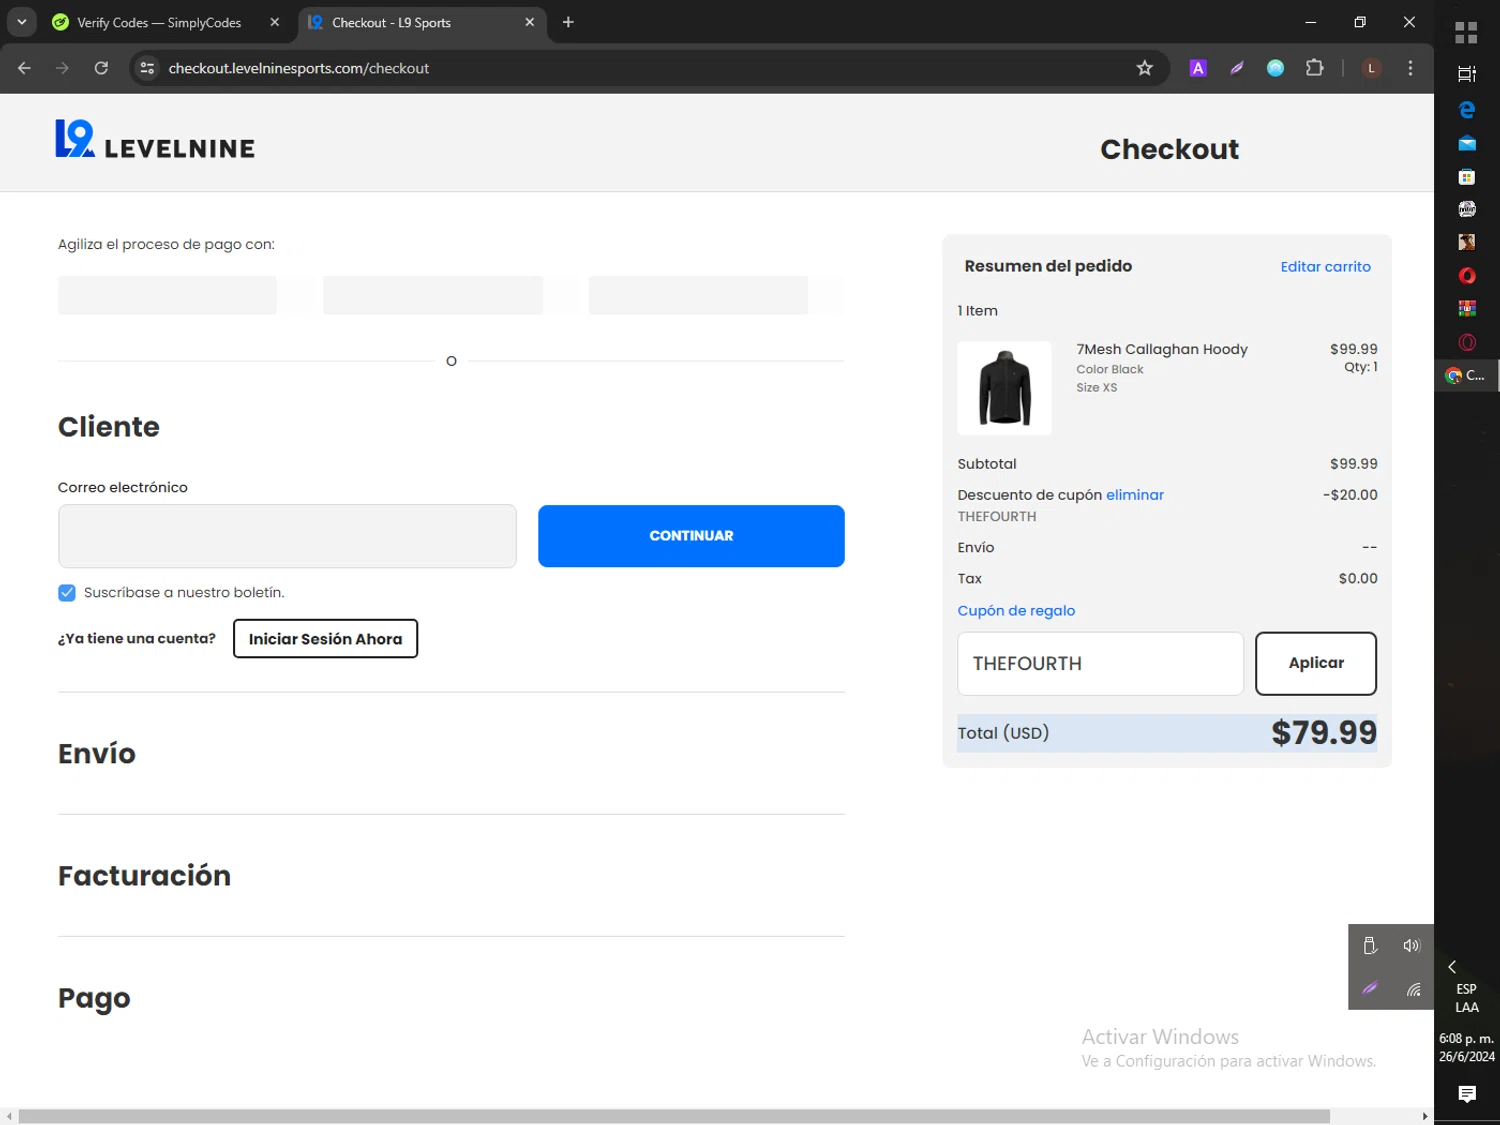Expand the Cupón de regalo section
The image size is (1500, 1125).
tap(1016, 611)
